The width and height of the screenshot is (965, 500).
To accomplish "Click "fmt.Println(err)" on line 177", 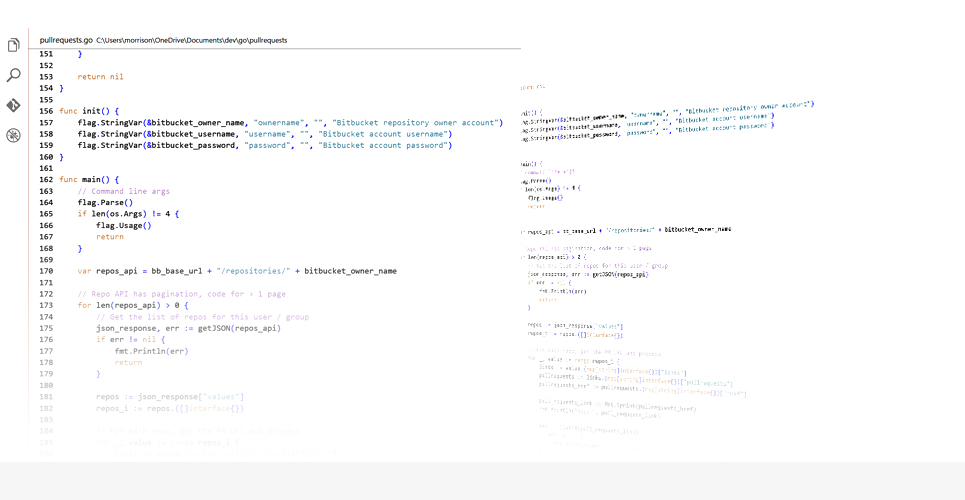I will 151,352.
